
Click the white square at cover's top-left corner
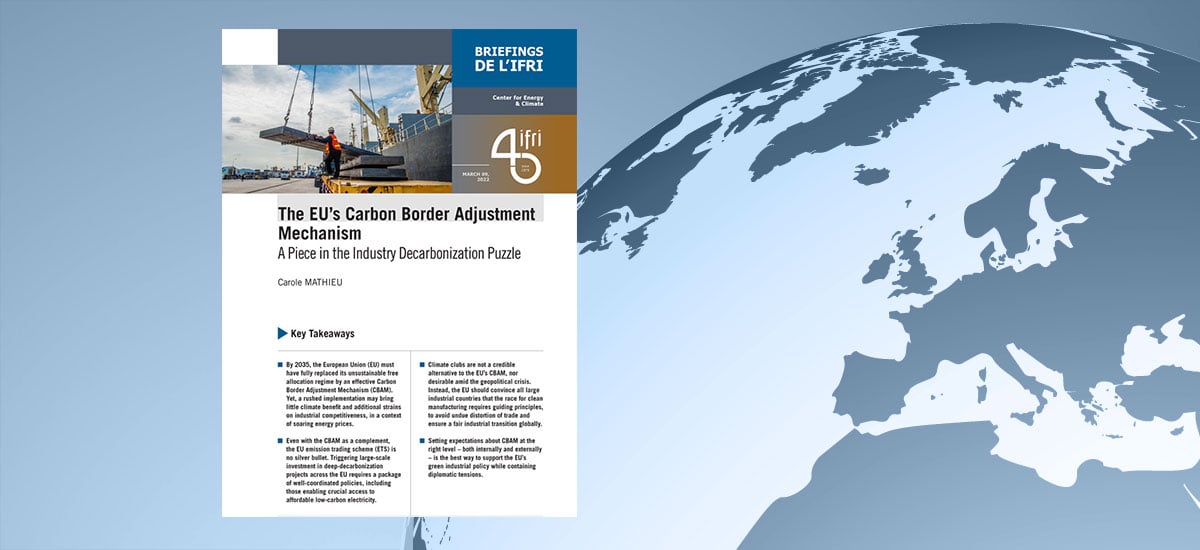tap(249, 46)
